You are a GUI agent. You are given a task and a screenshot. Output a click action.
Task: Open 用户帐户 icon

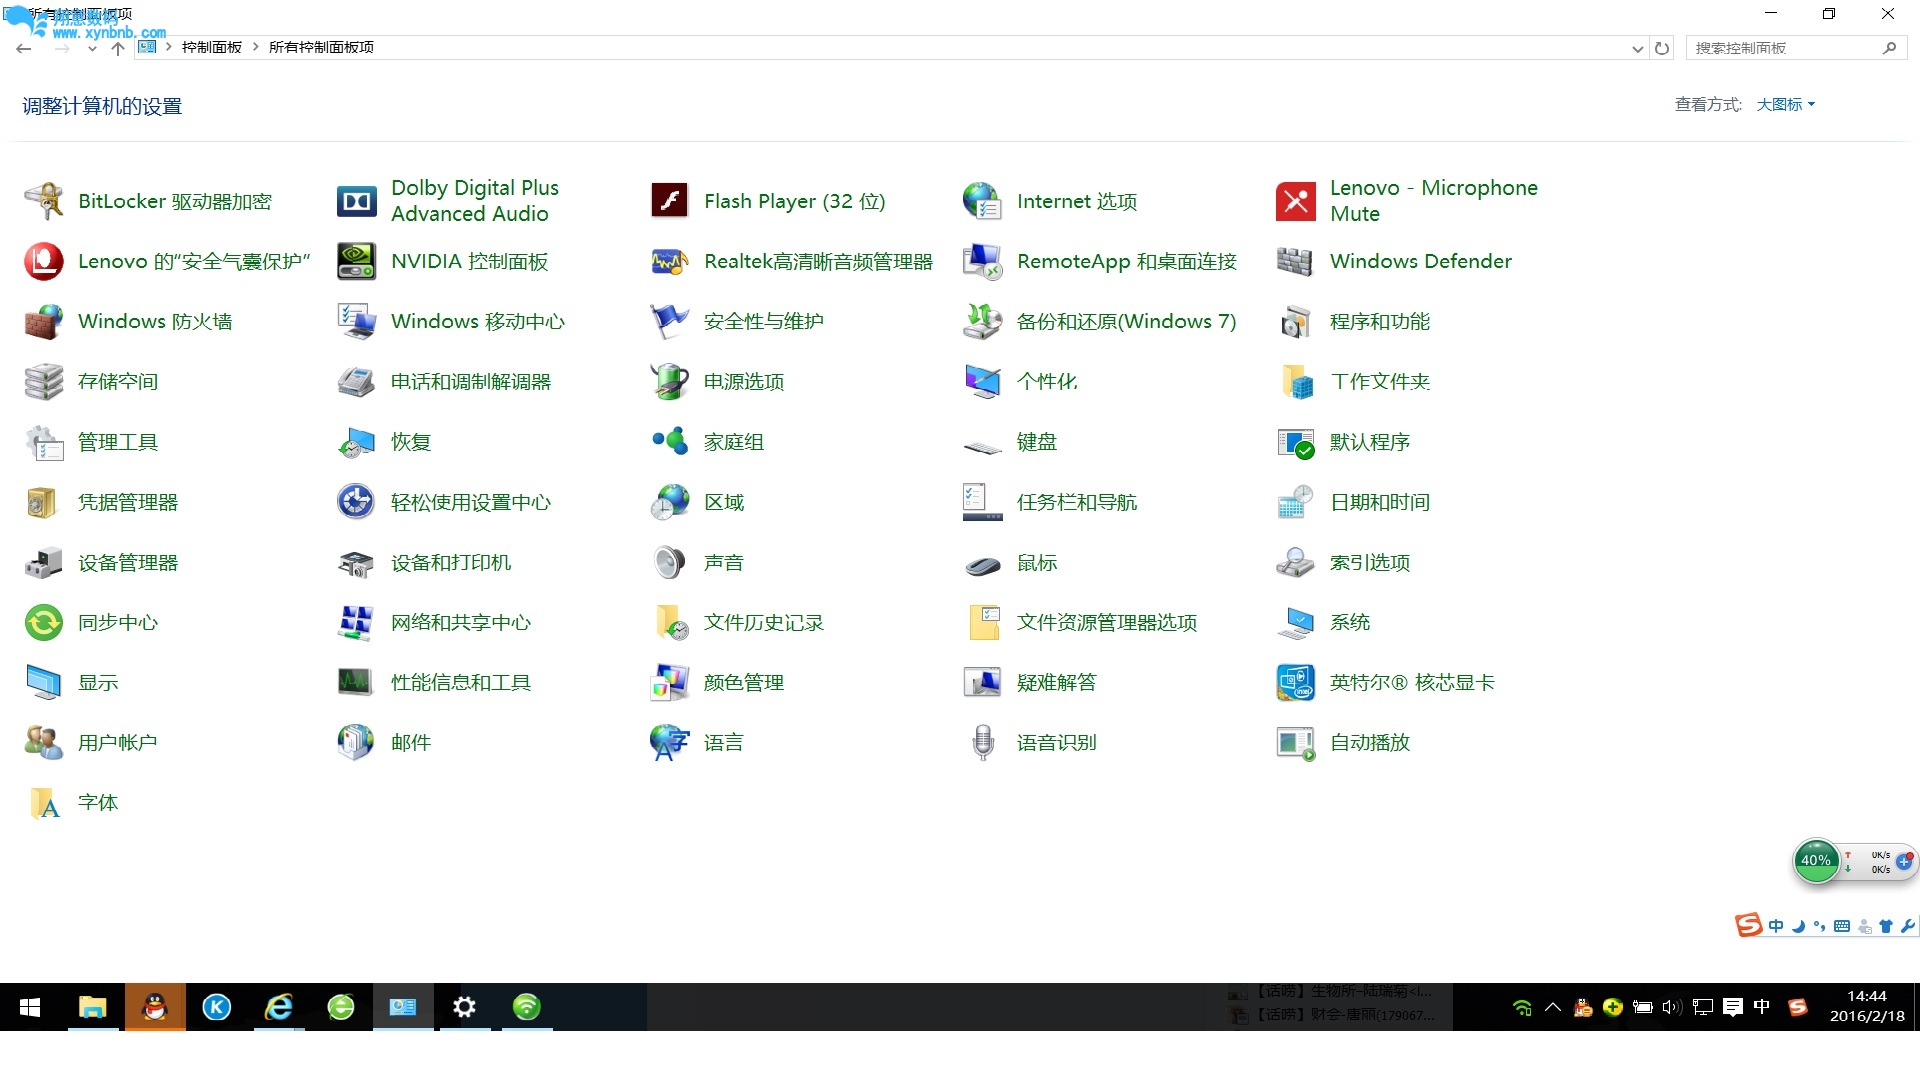pos(44,742)
